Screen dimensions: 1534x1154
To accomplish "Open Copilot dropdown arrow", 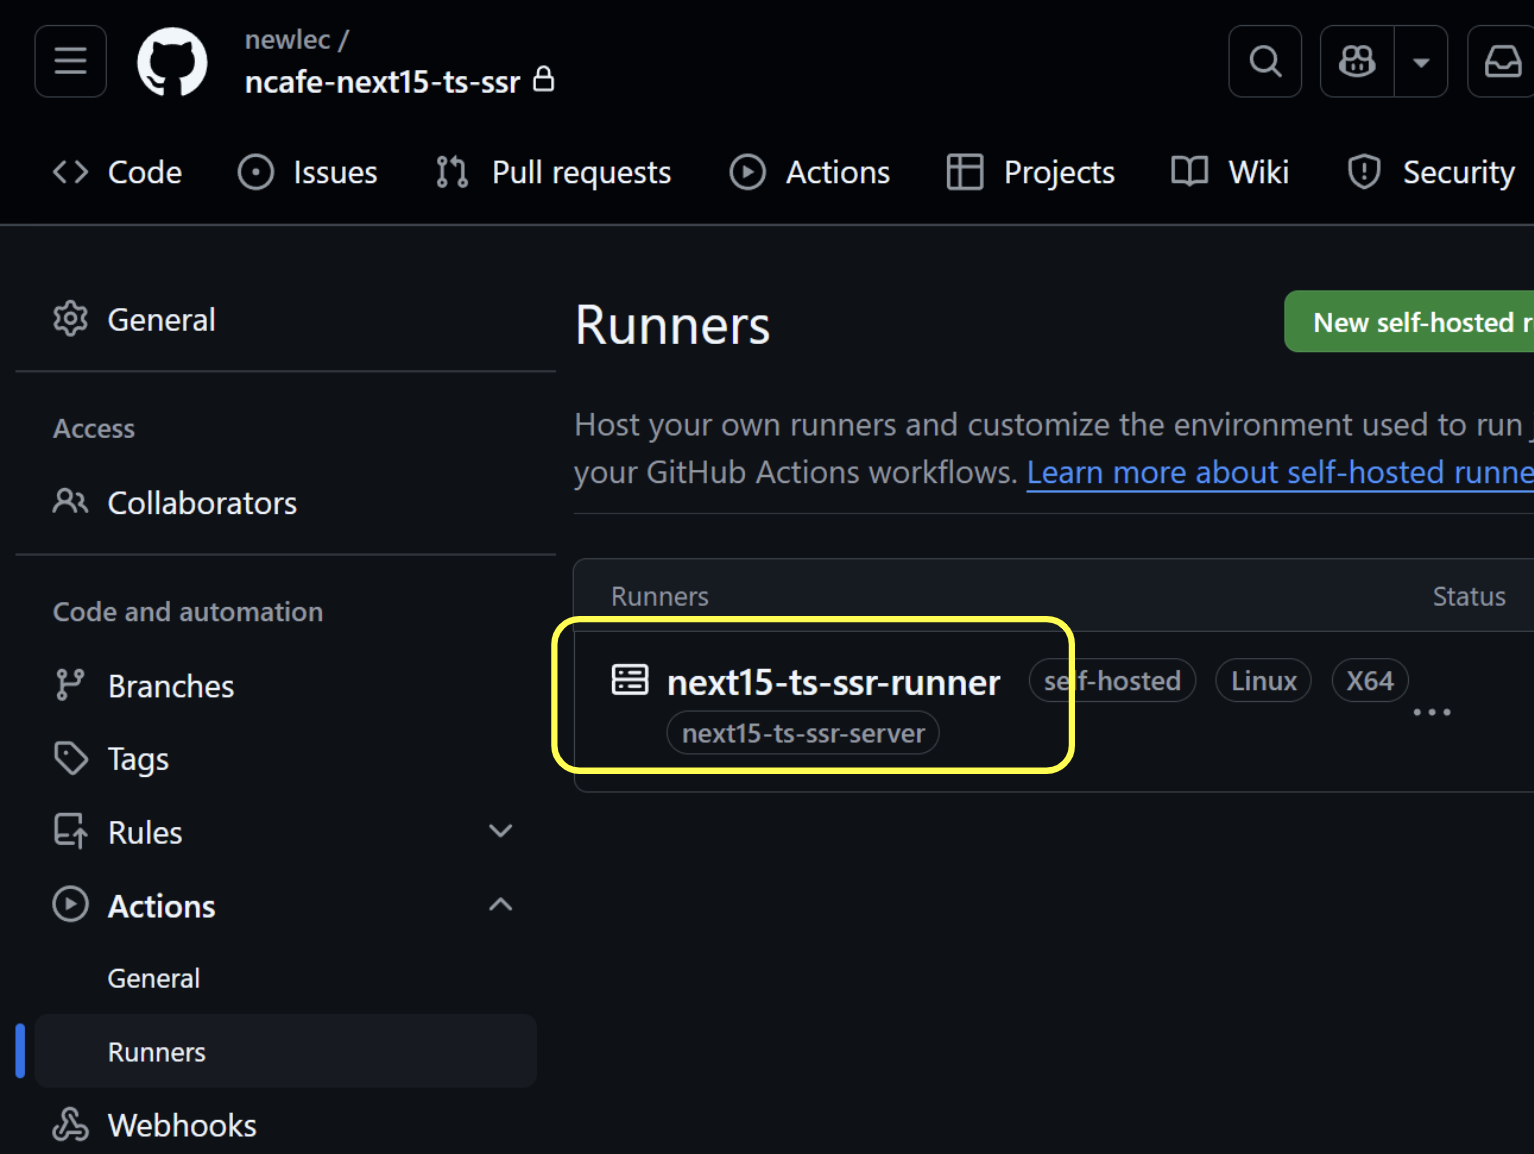I will [1421, 61].
